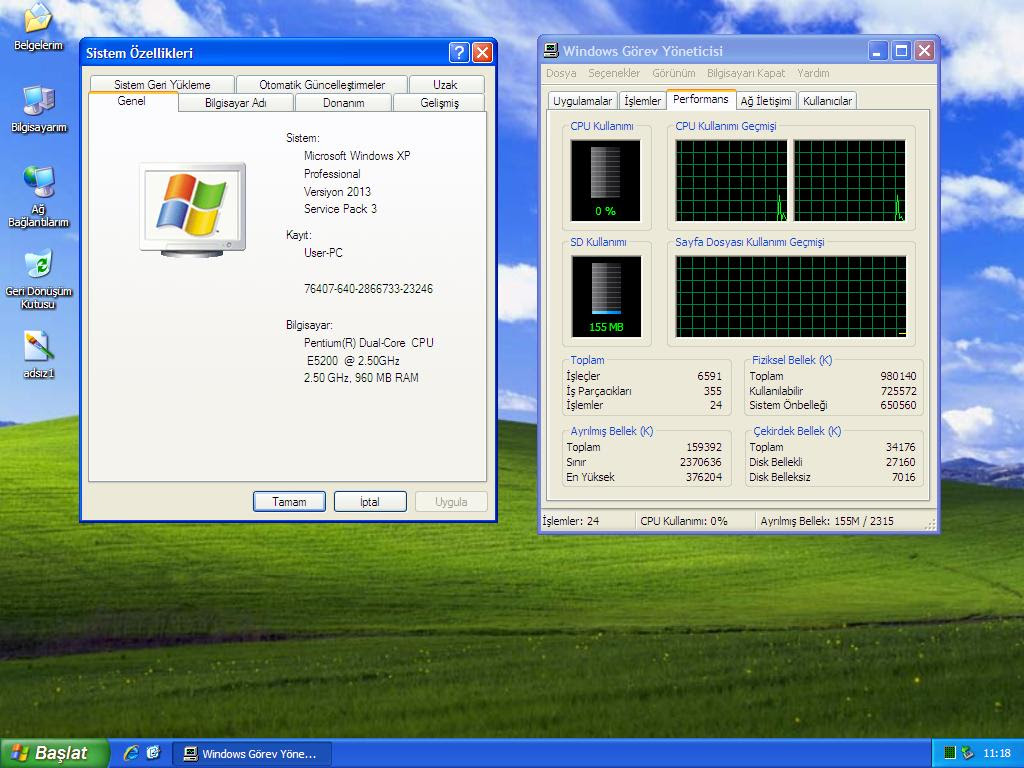This screenshot has width=1024, height=768.
Task: Click the User-PC registration text
Action: point(323,253)
